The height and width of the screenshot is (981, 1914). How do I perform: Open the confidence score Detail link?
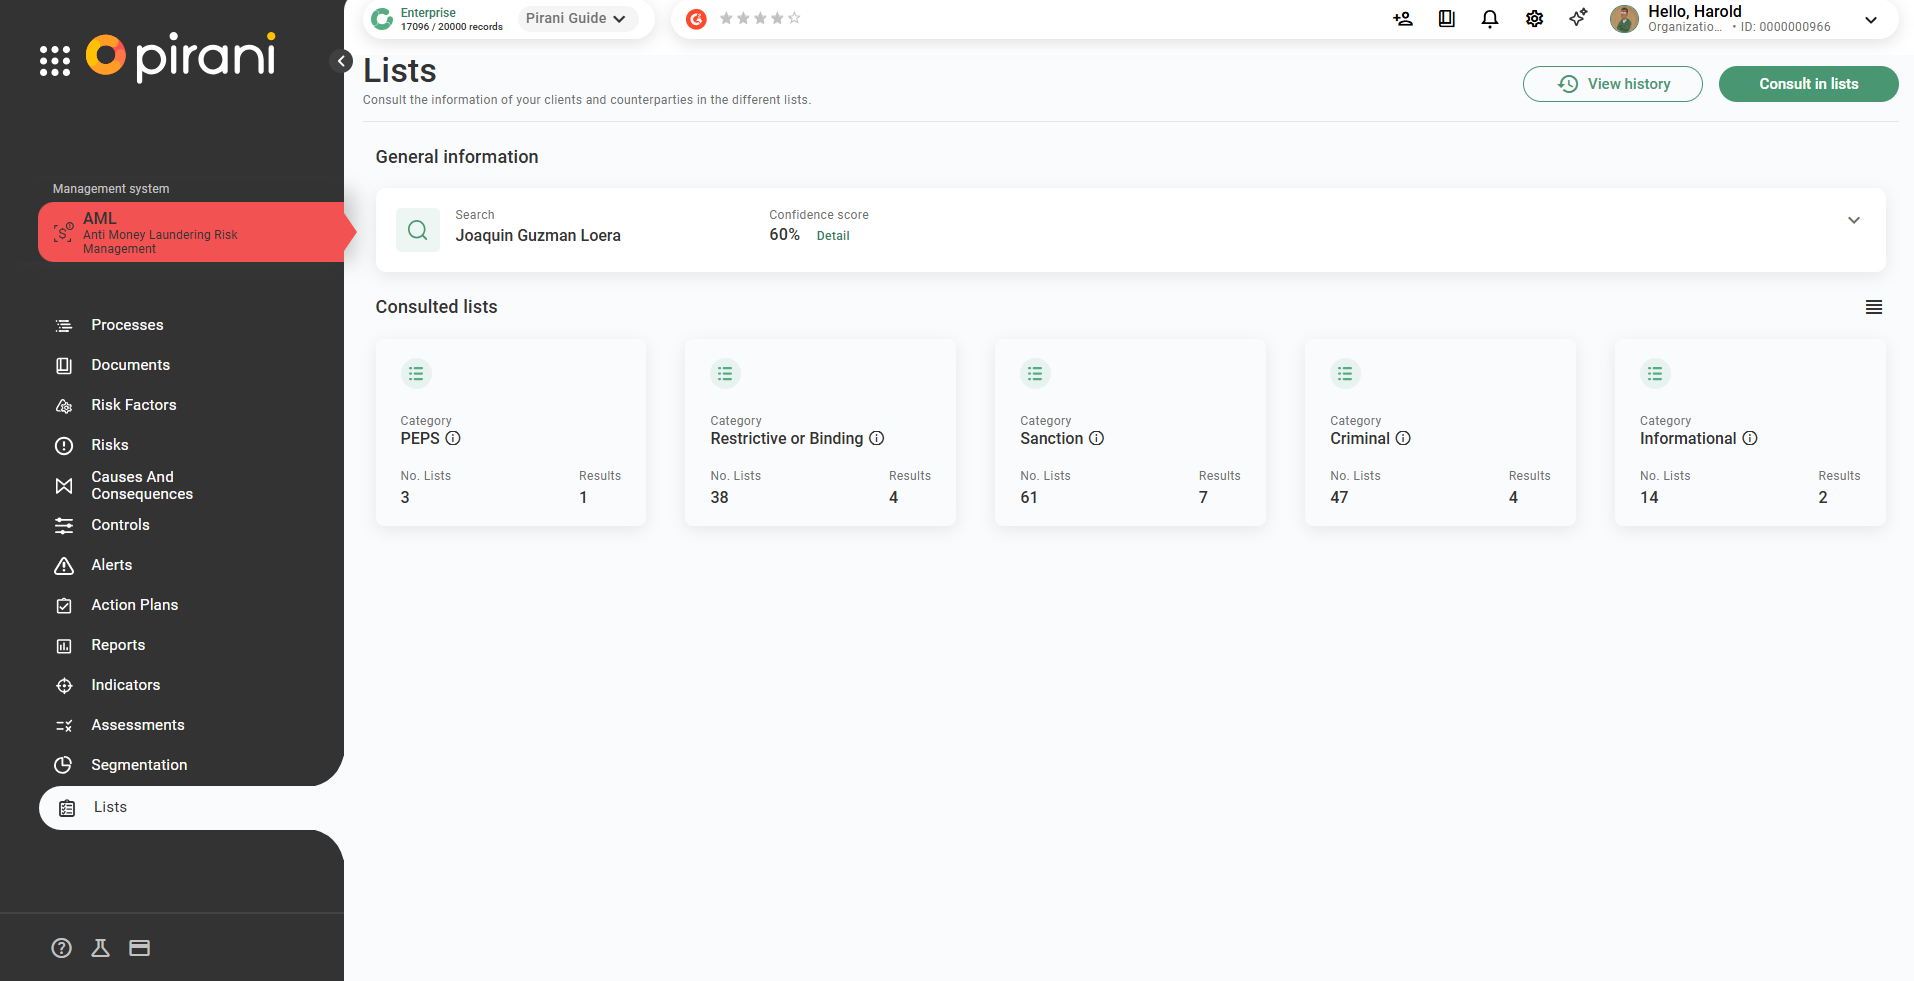[x=832, y=236]
